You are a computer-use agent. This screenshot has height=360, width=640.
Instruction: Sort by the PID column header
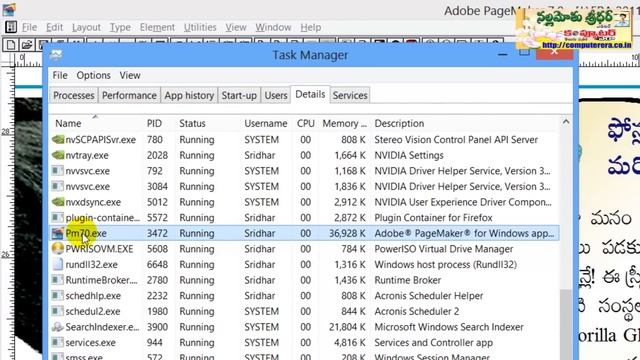[154, 123]
